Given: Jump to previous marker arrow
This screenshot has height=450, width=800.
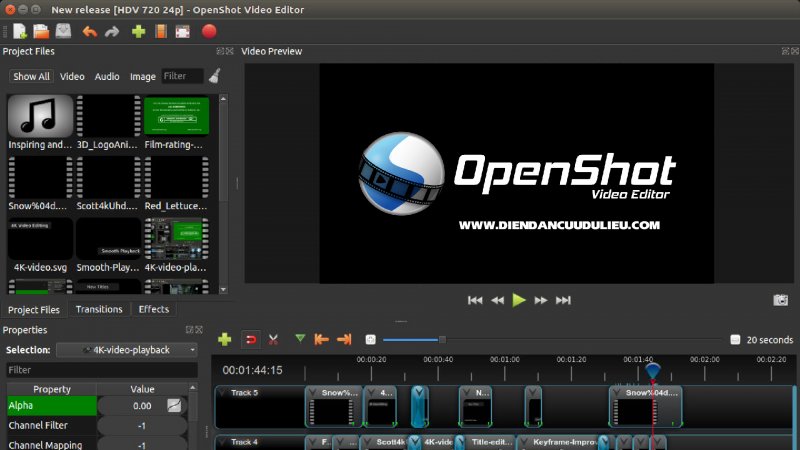Looking at the screenshot, I should pyautogui.click(x=321, y=339).
